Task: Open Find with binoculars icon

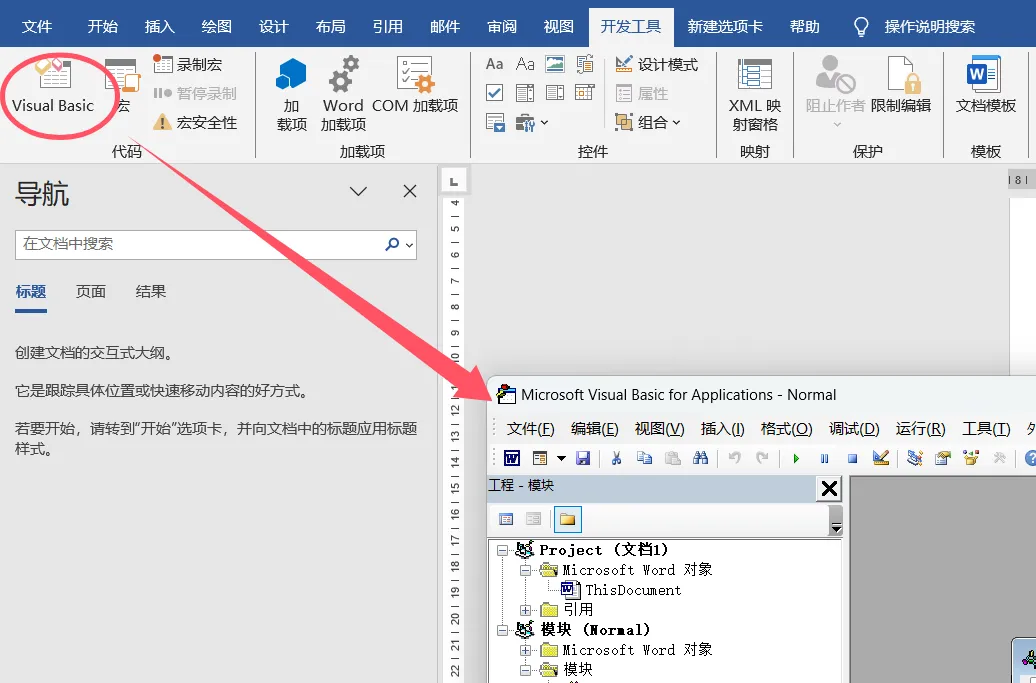Action: point(700,458)
